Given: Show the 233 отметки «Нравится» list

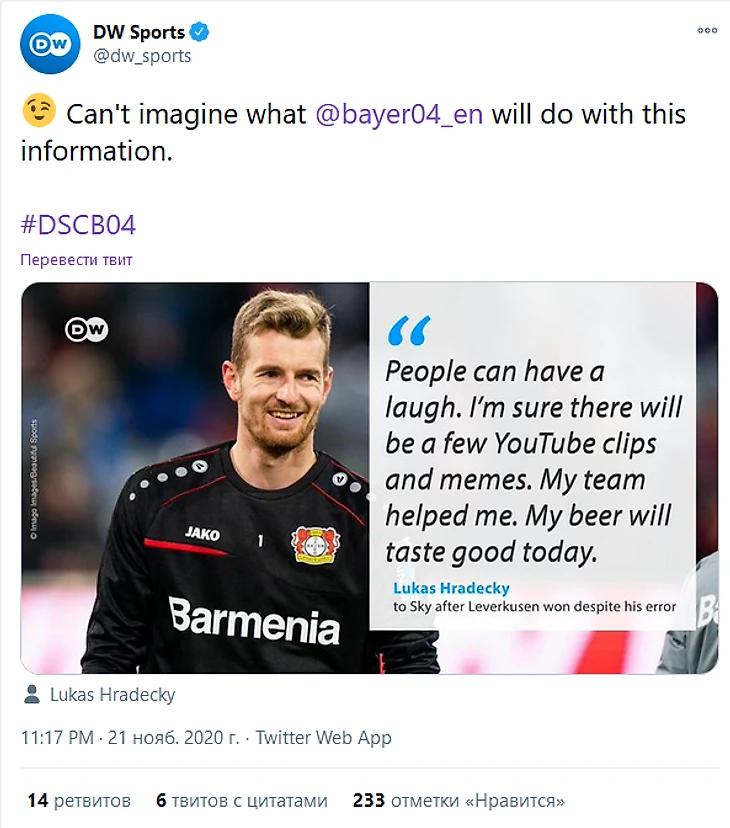Looking at the screenshot, I should coord(458,801).
